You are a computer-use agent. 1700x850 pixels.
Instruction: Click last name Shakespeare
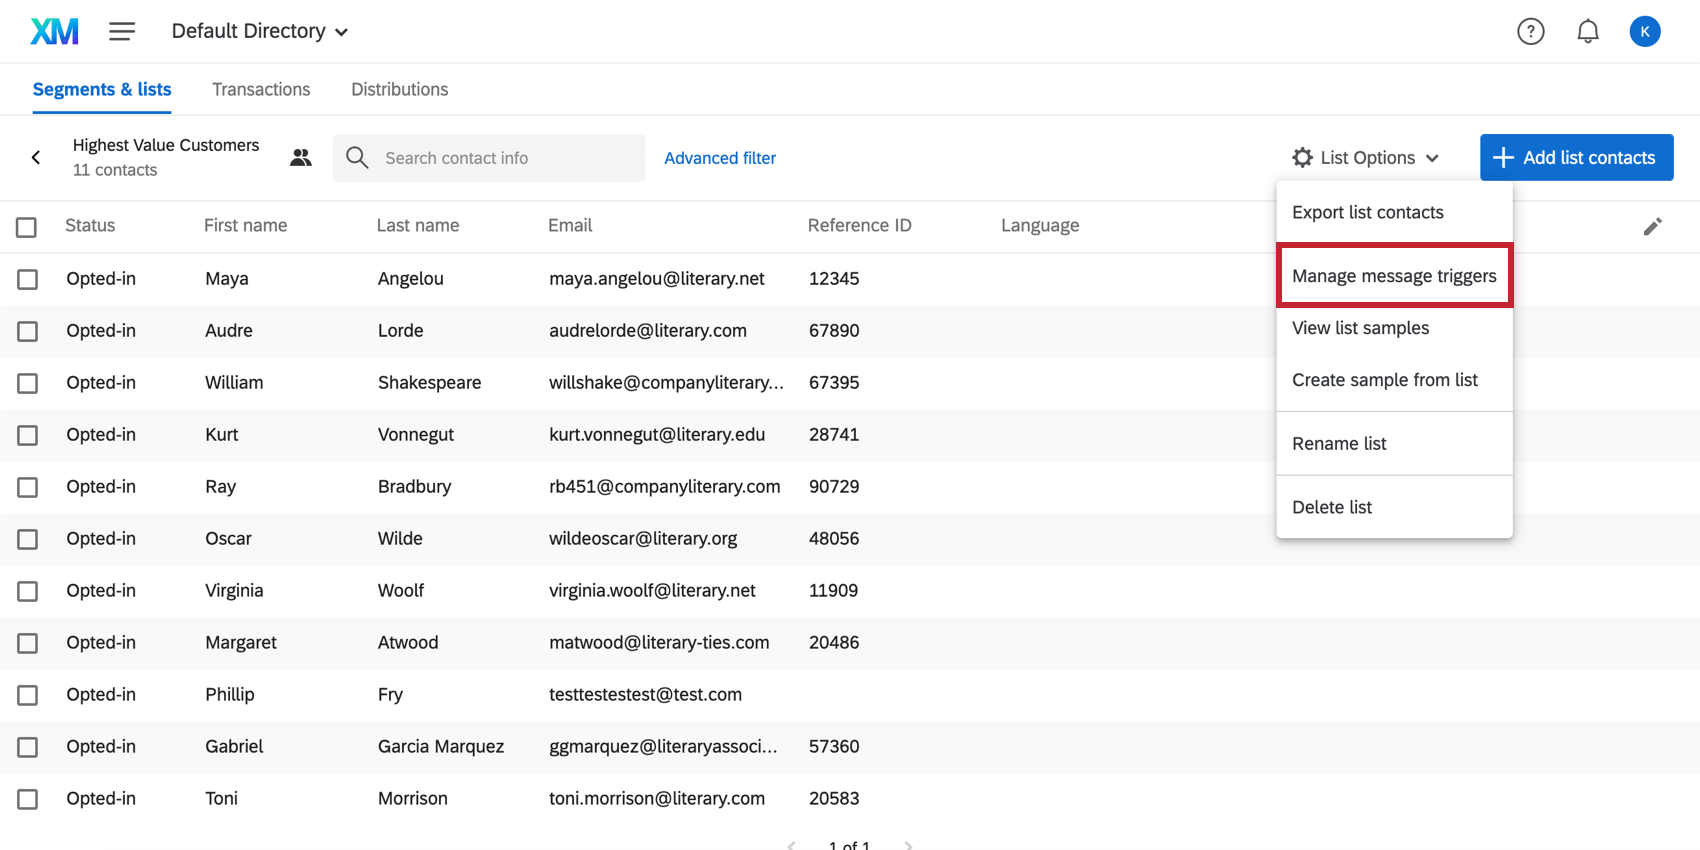(429, 383)
